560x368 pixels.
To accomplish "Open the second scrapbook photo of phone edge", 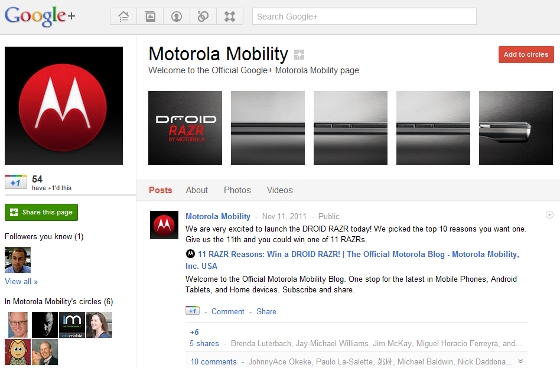I will (x=268, y=128).
